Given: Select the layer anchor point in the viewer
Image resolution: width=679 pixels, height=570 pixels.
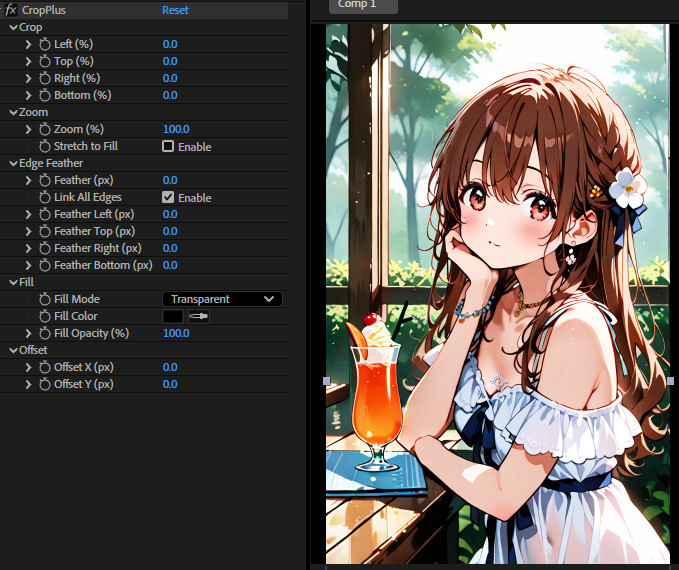Looking at the screenshot, I should coord(498,381).
